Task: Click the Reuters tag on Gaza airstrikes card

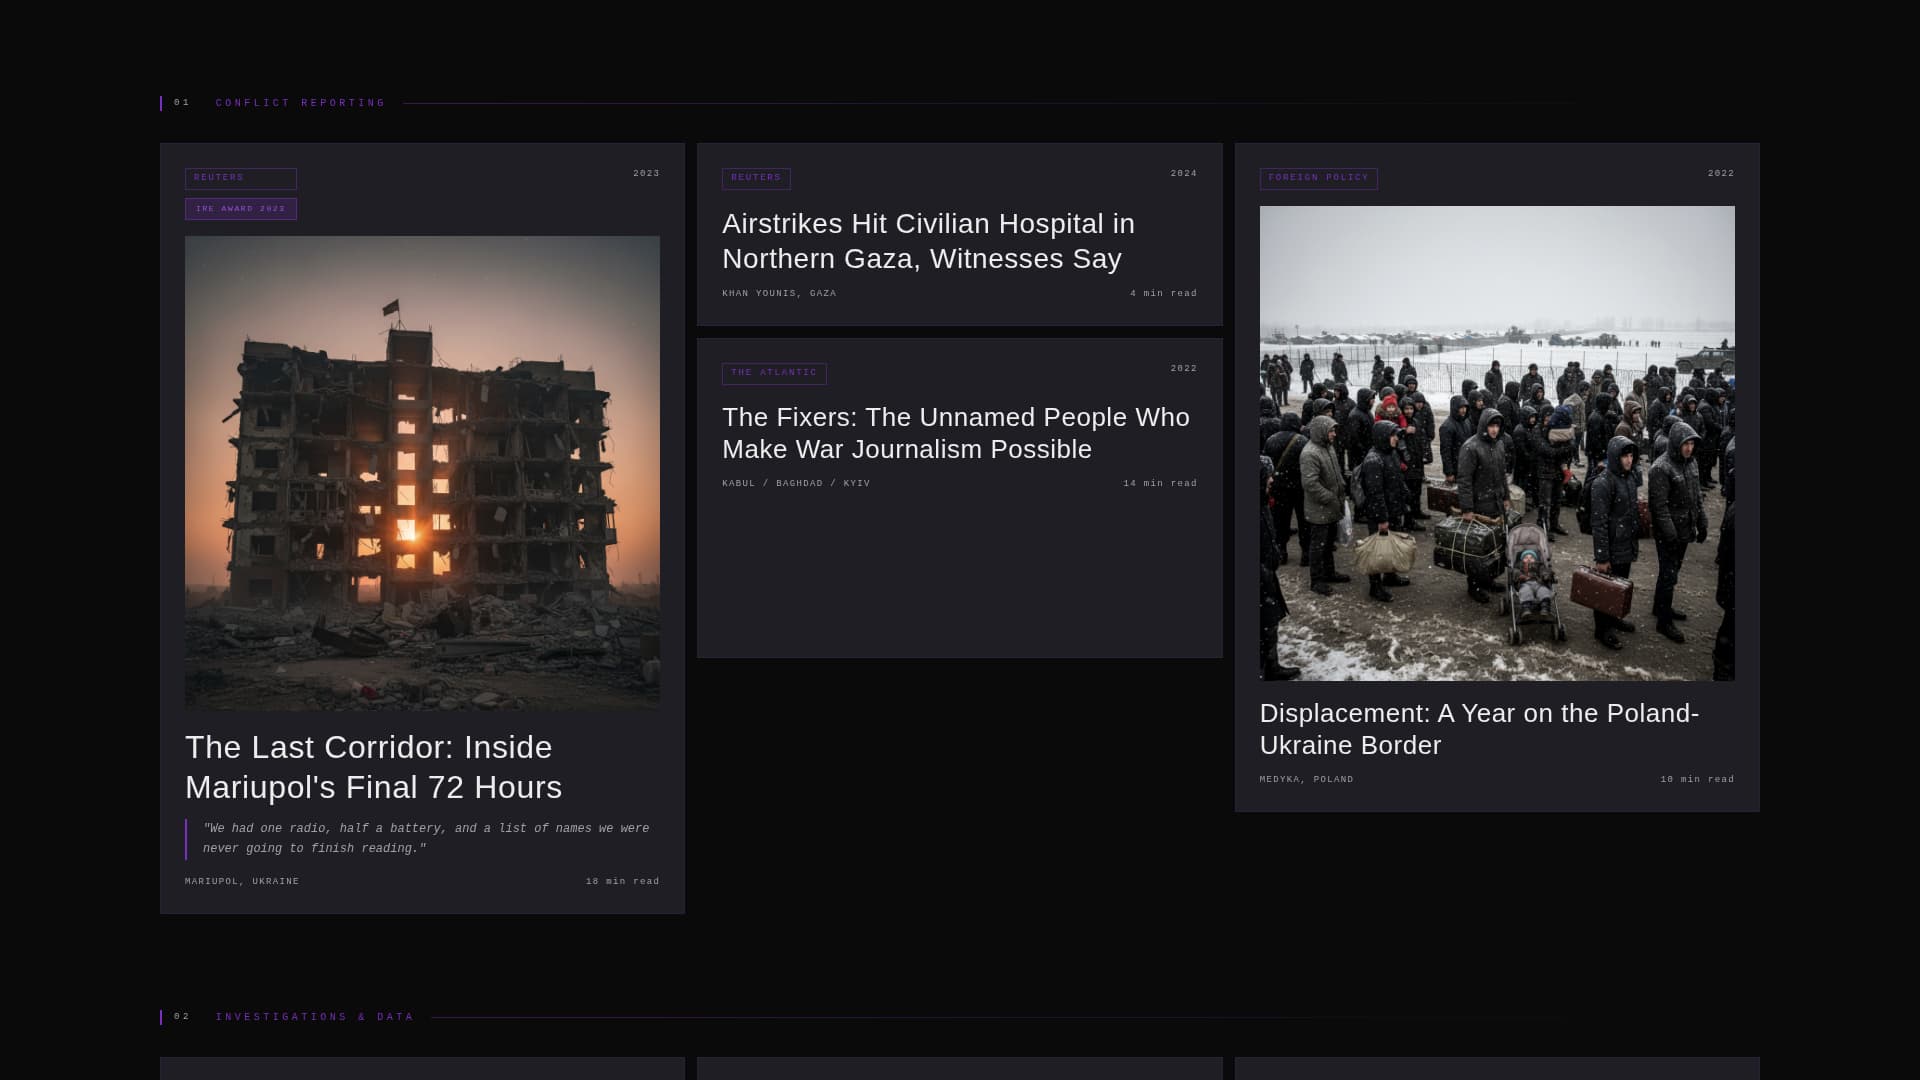Action: click(x=756, y=178)
